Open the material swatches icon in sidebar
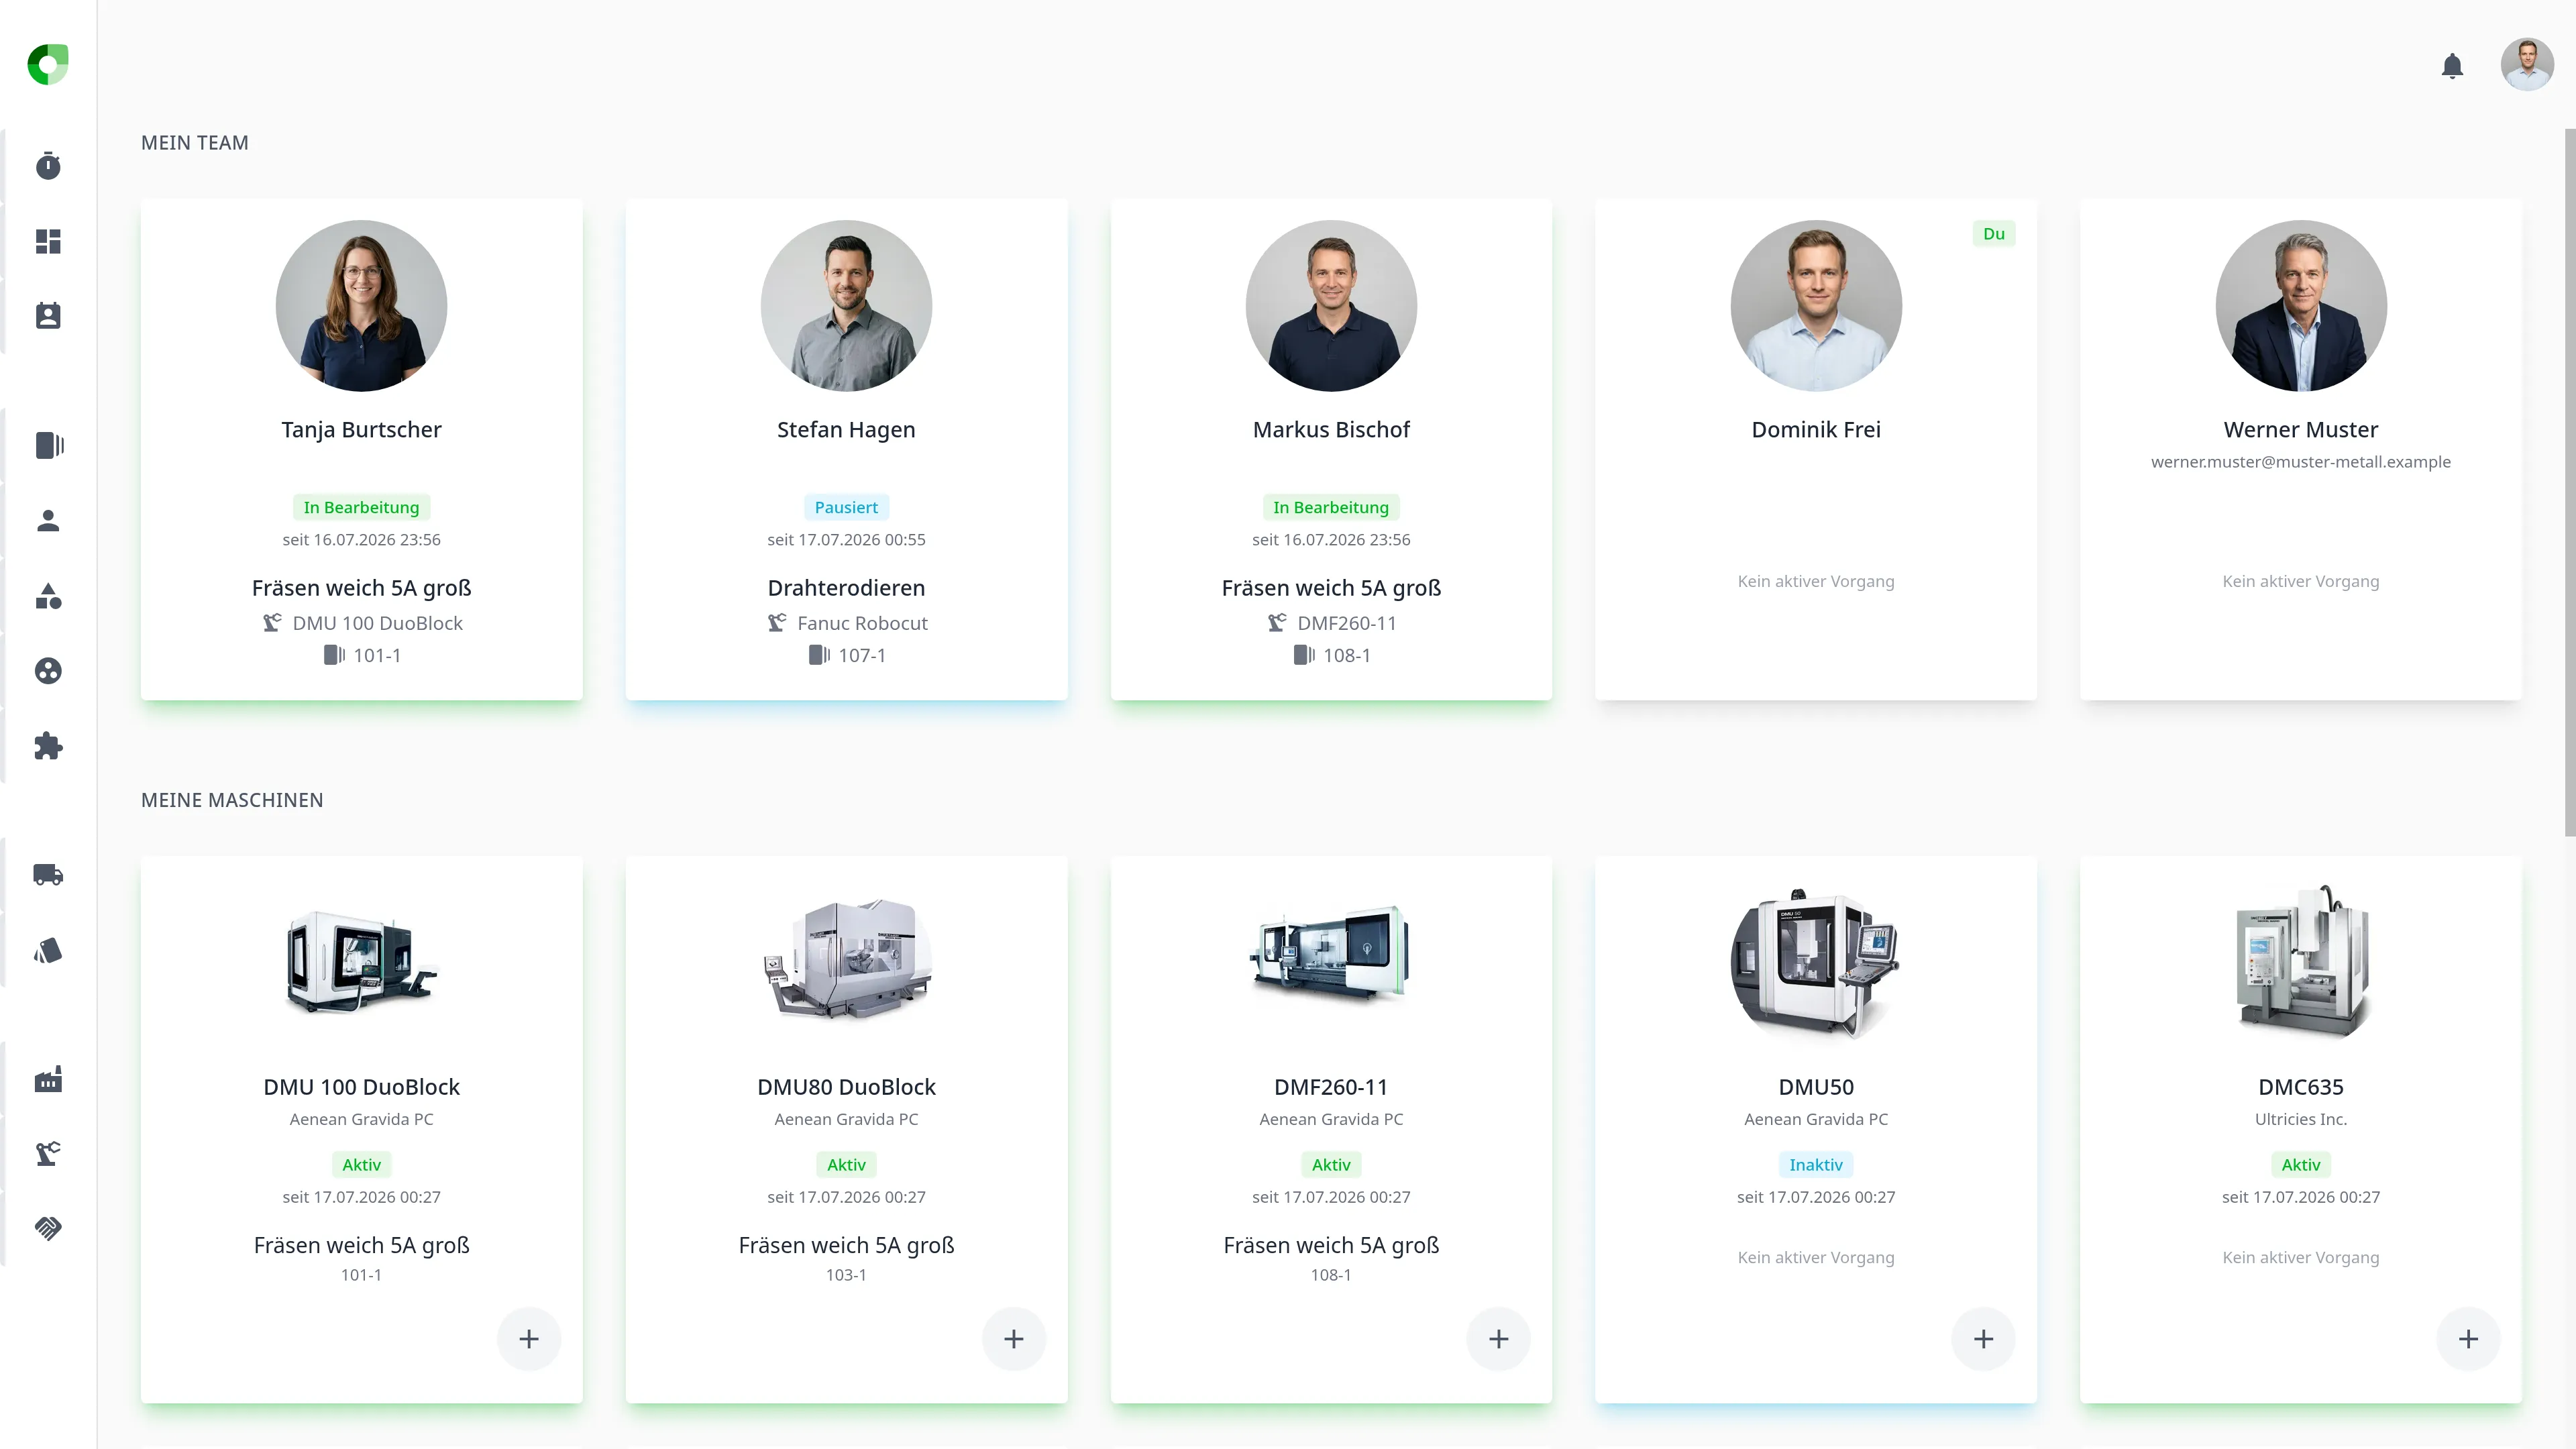 48,950
